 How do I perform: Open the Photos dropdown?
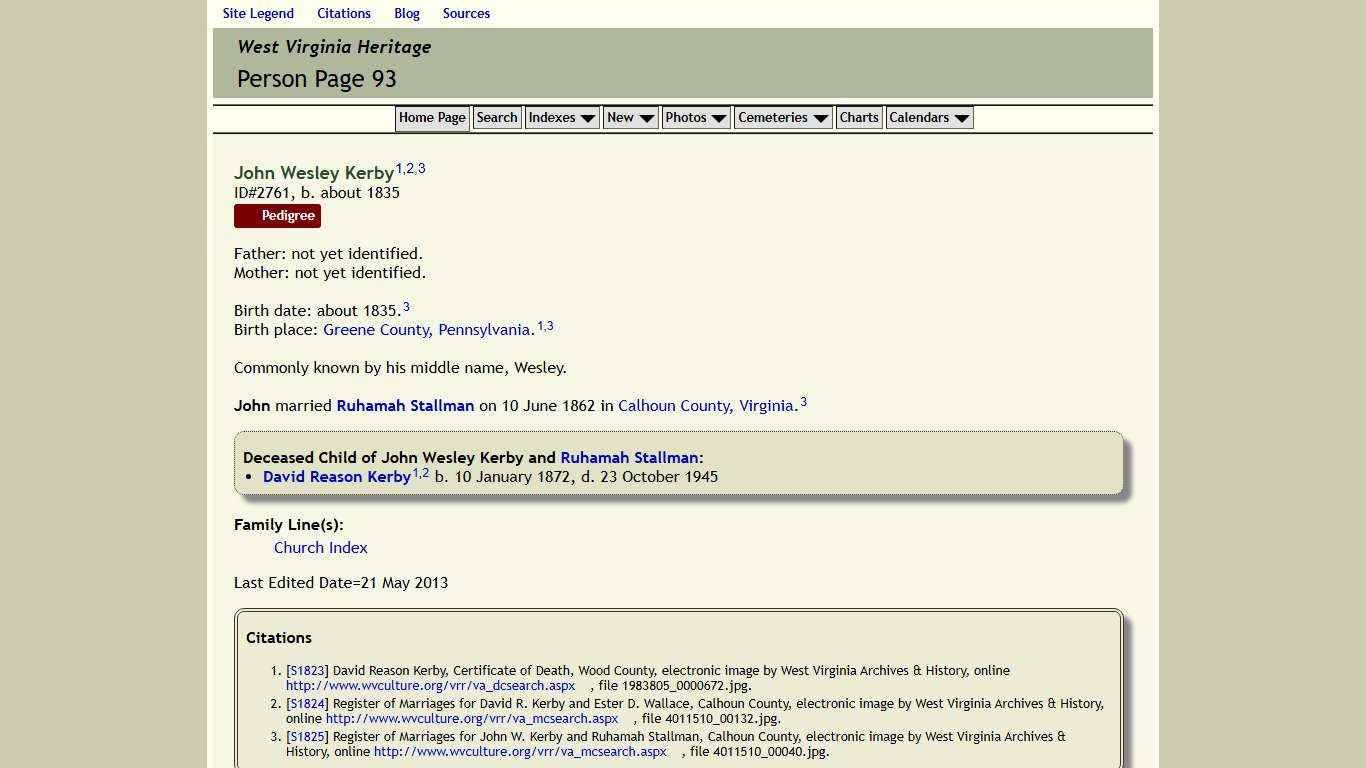click(688, 117)
